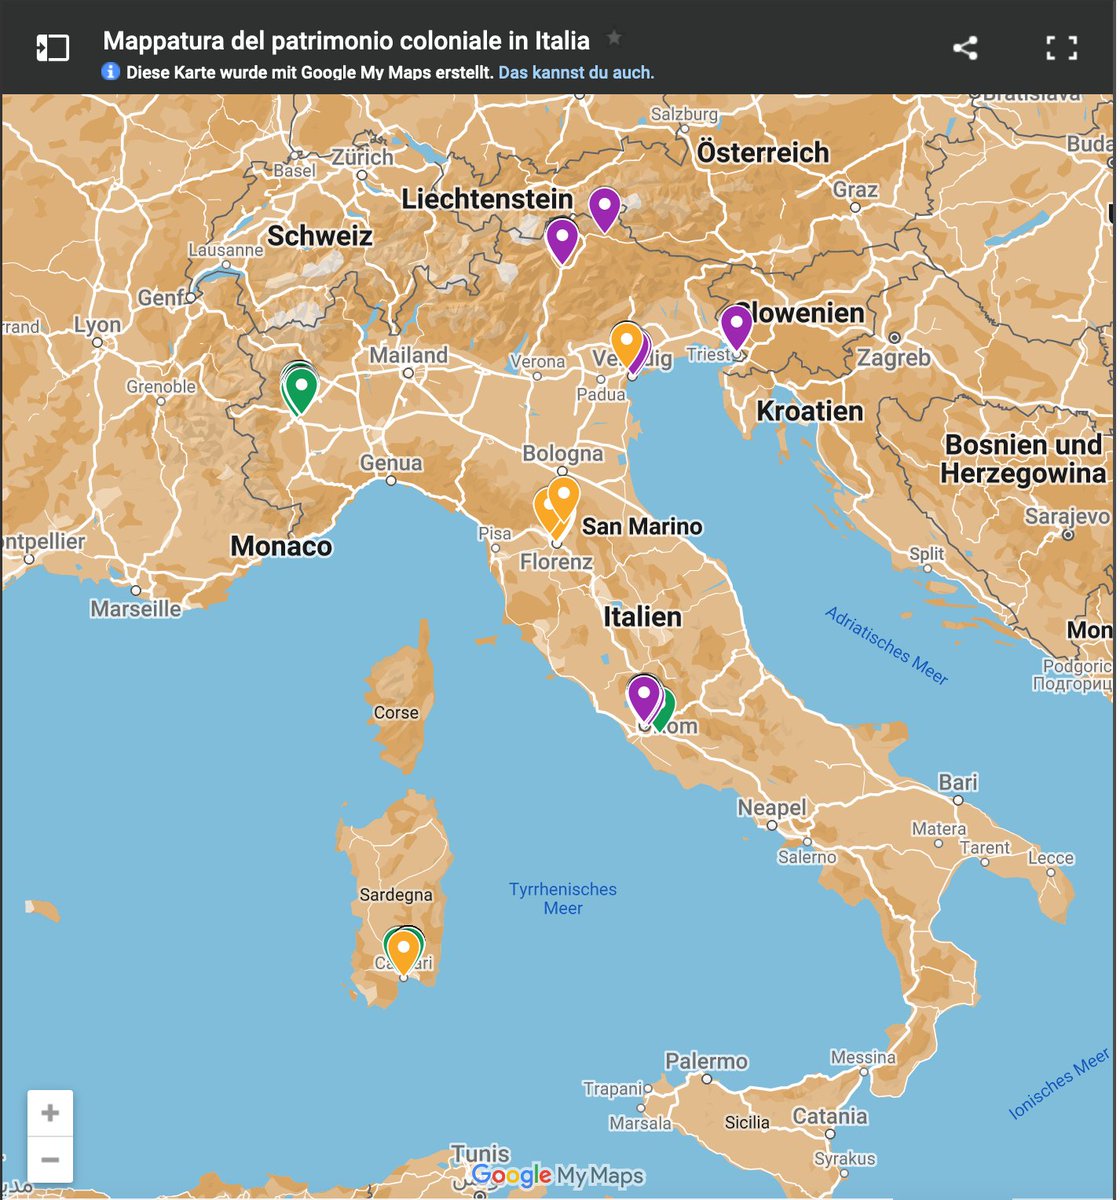
Task: Open the Google My Maps logo link
Action: [558, 1177]
